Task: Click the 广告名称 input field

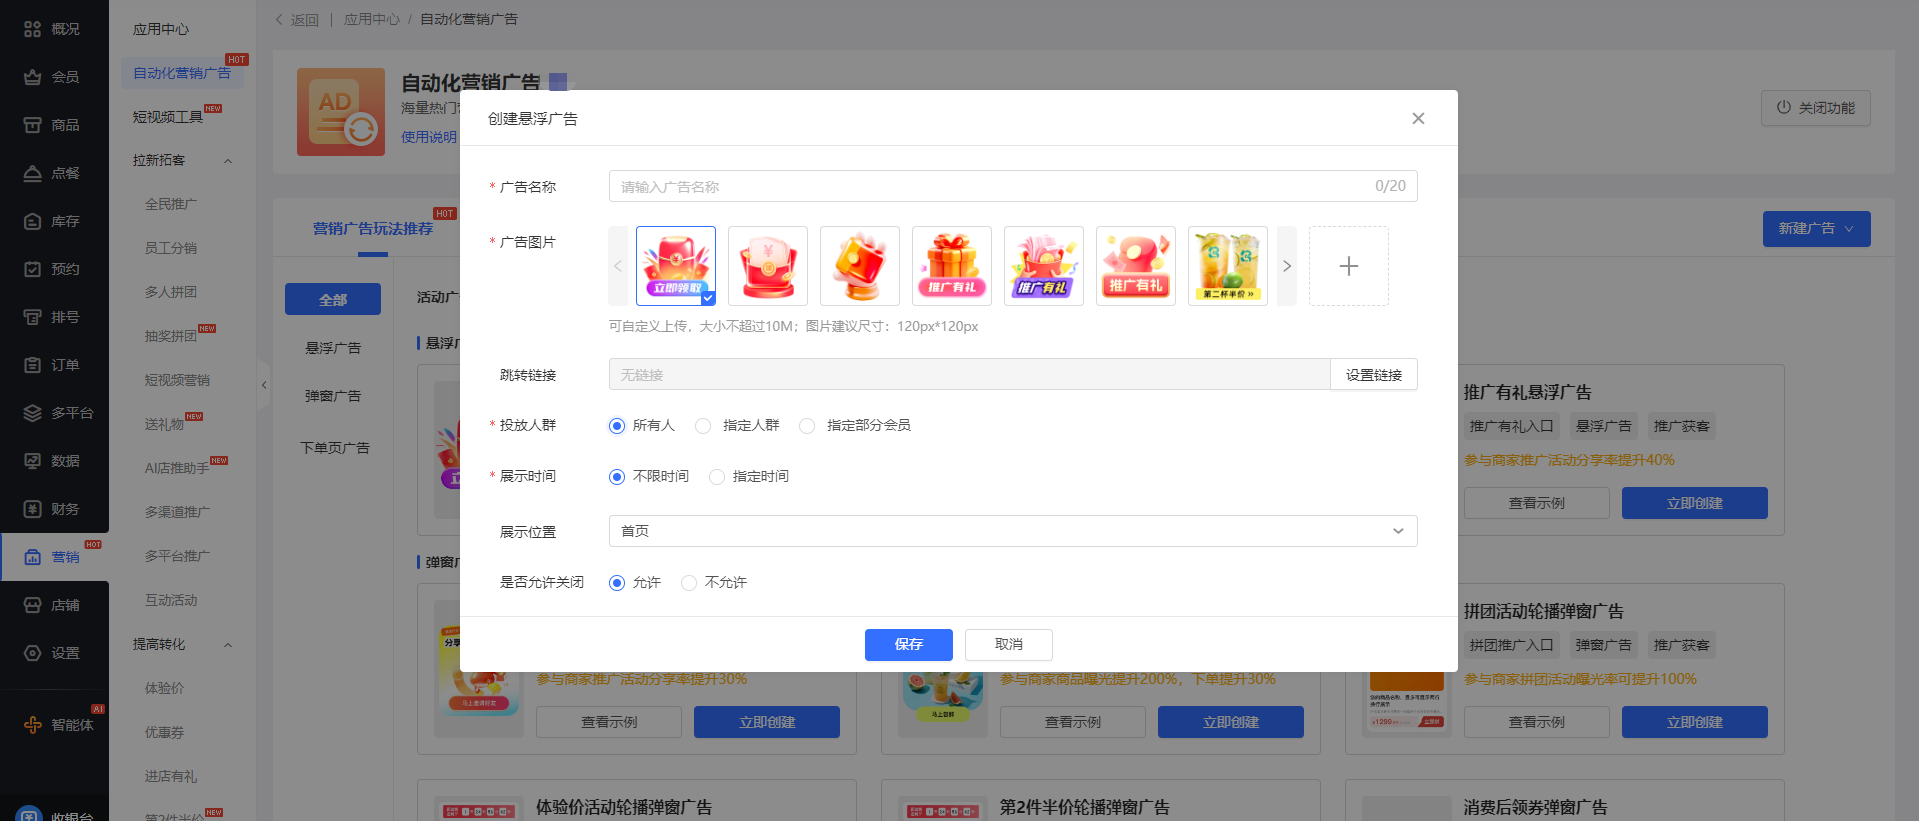Action: [990, 187]
